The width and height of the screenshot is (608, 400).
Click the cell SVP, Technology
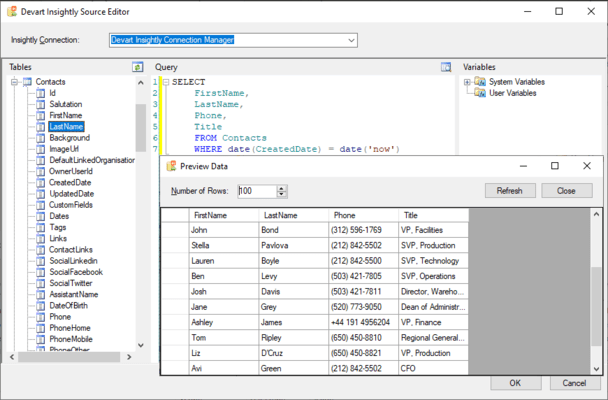click(x=434, y=261)
